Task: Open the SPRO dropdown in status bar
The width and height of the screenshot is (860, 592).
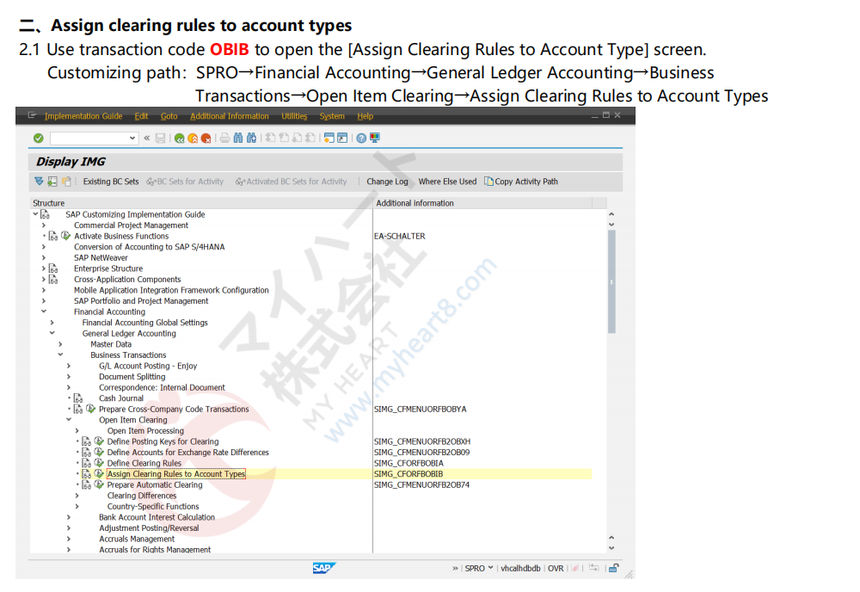Action: click(490, 568)
